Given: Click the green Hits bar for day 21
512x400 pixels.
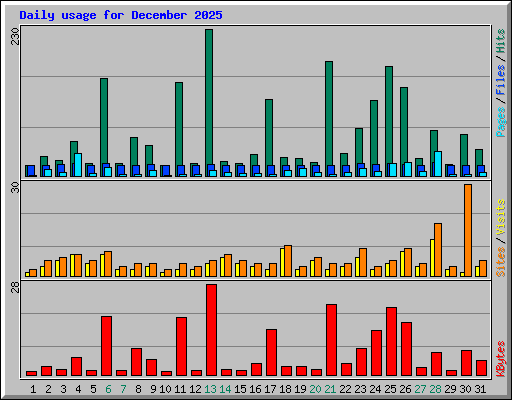Looking at the screenshot, I should 329,119.
